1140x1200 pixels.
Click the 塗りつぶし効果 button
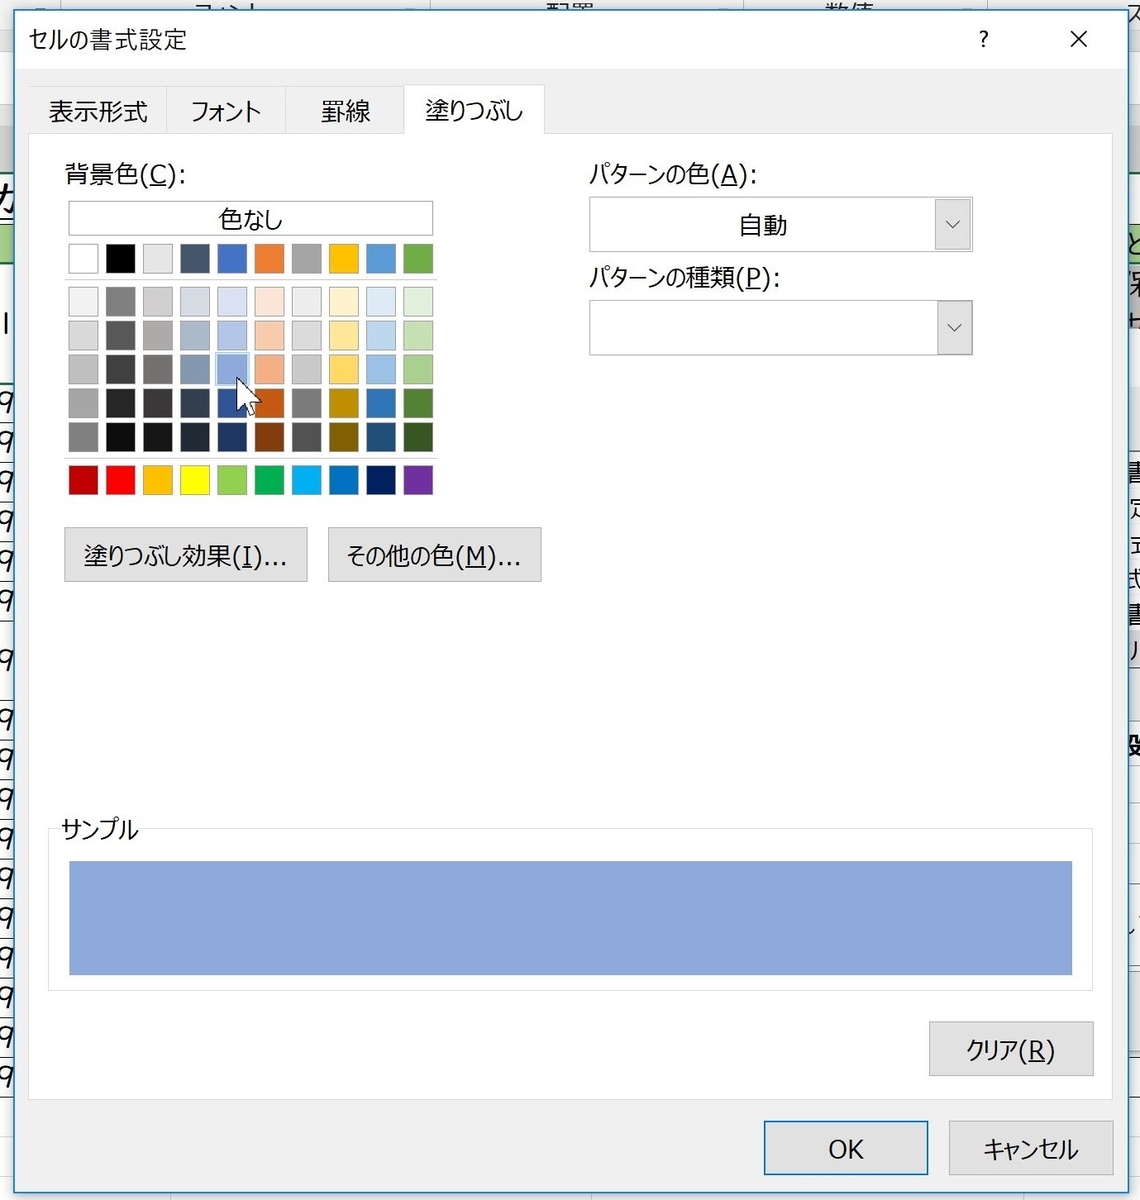tap(185, 554)
